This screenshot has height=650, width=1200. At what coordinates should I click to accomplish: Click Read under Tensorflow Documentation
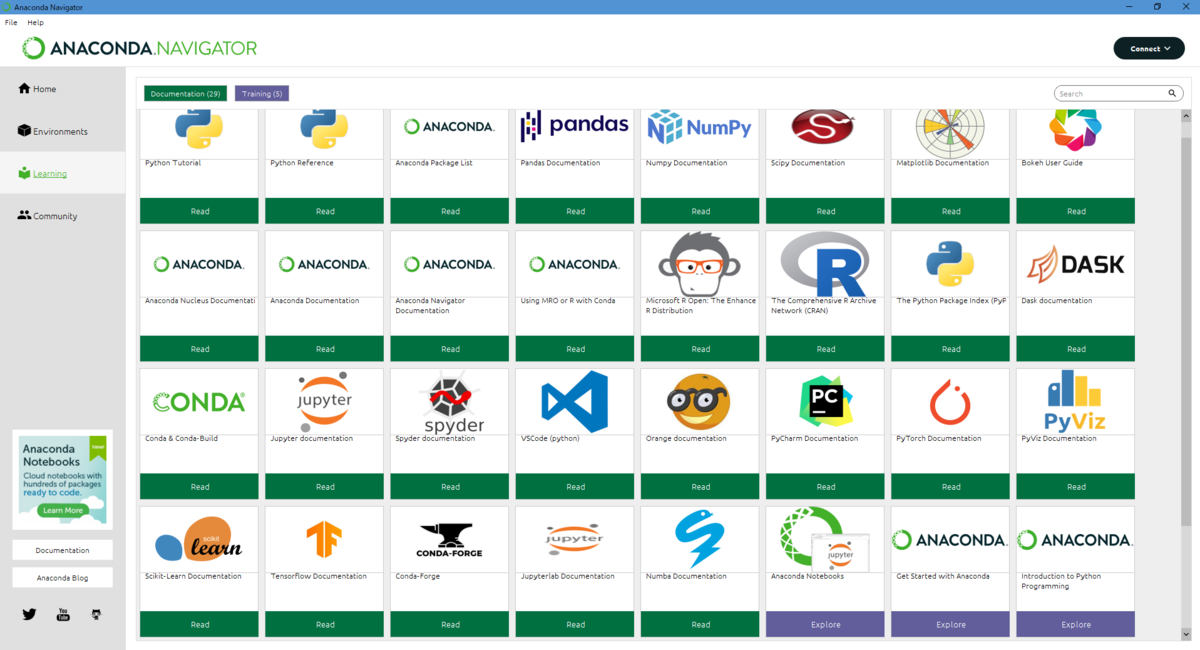[325, 624]
